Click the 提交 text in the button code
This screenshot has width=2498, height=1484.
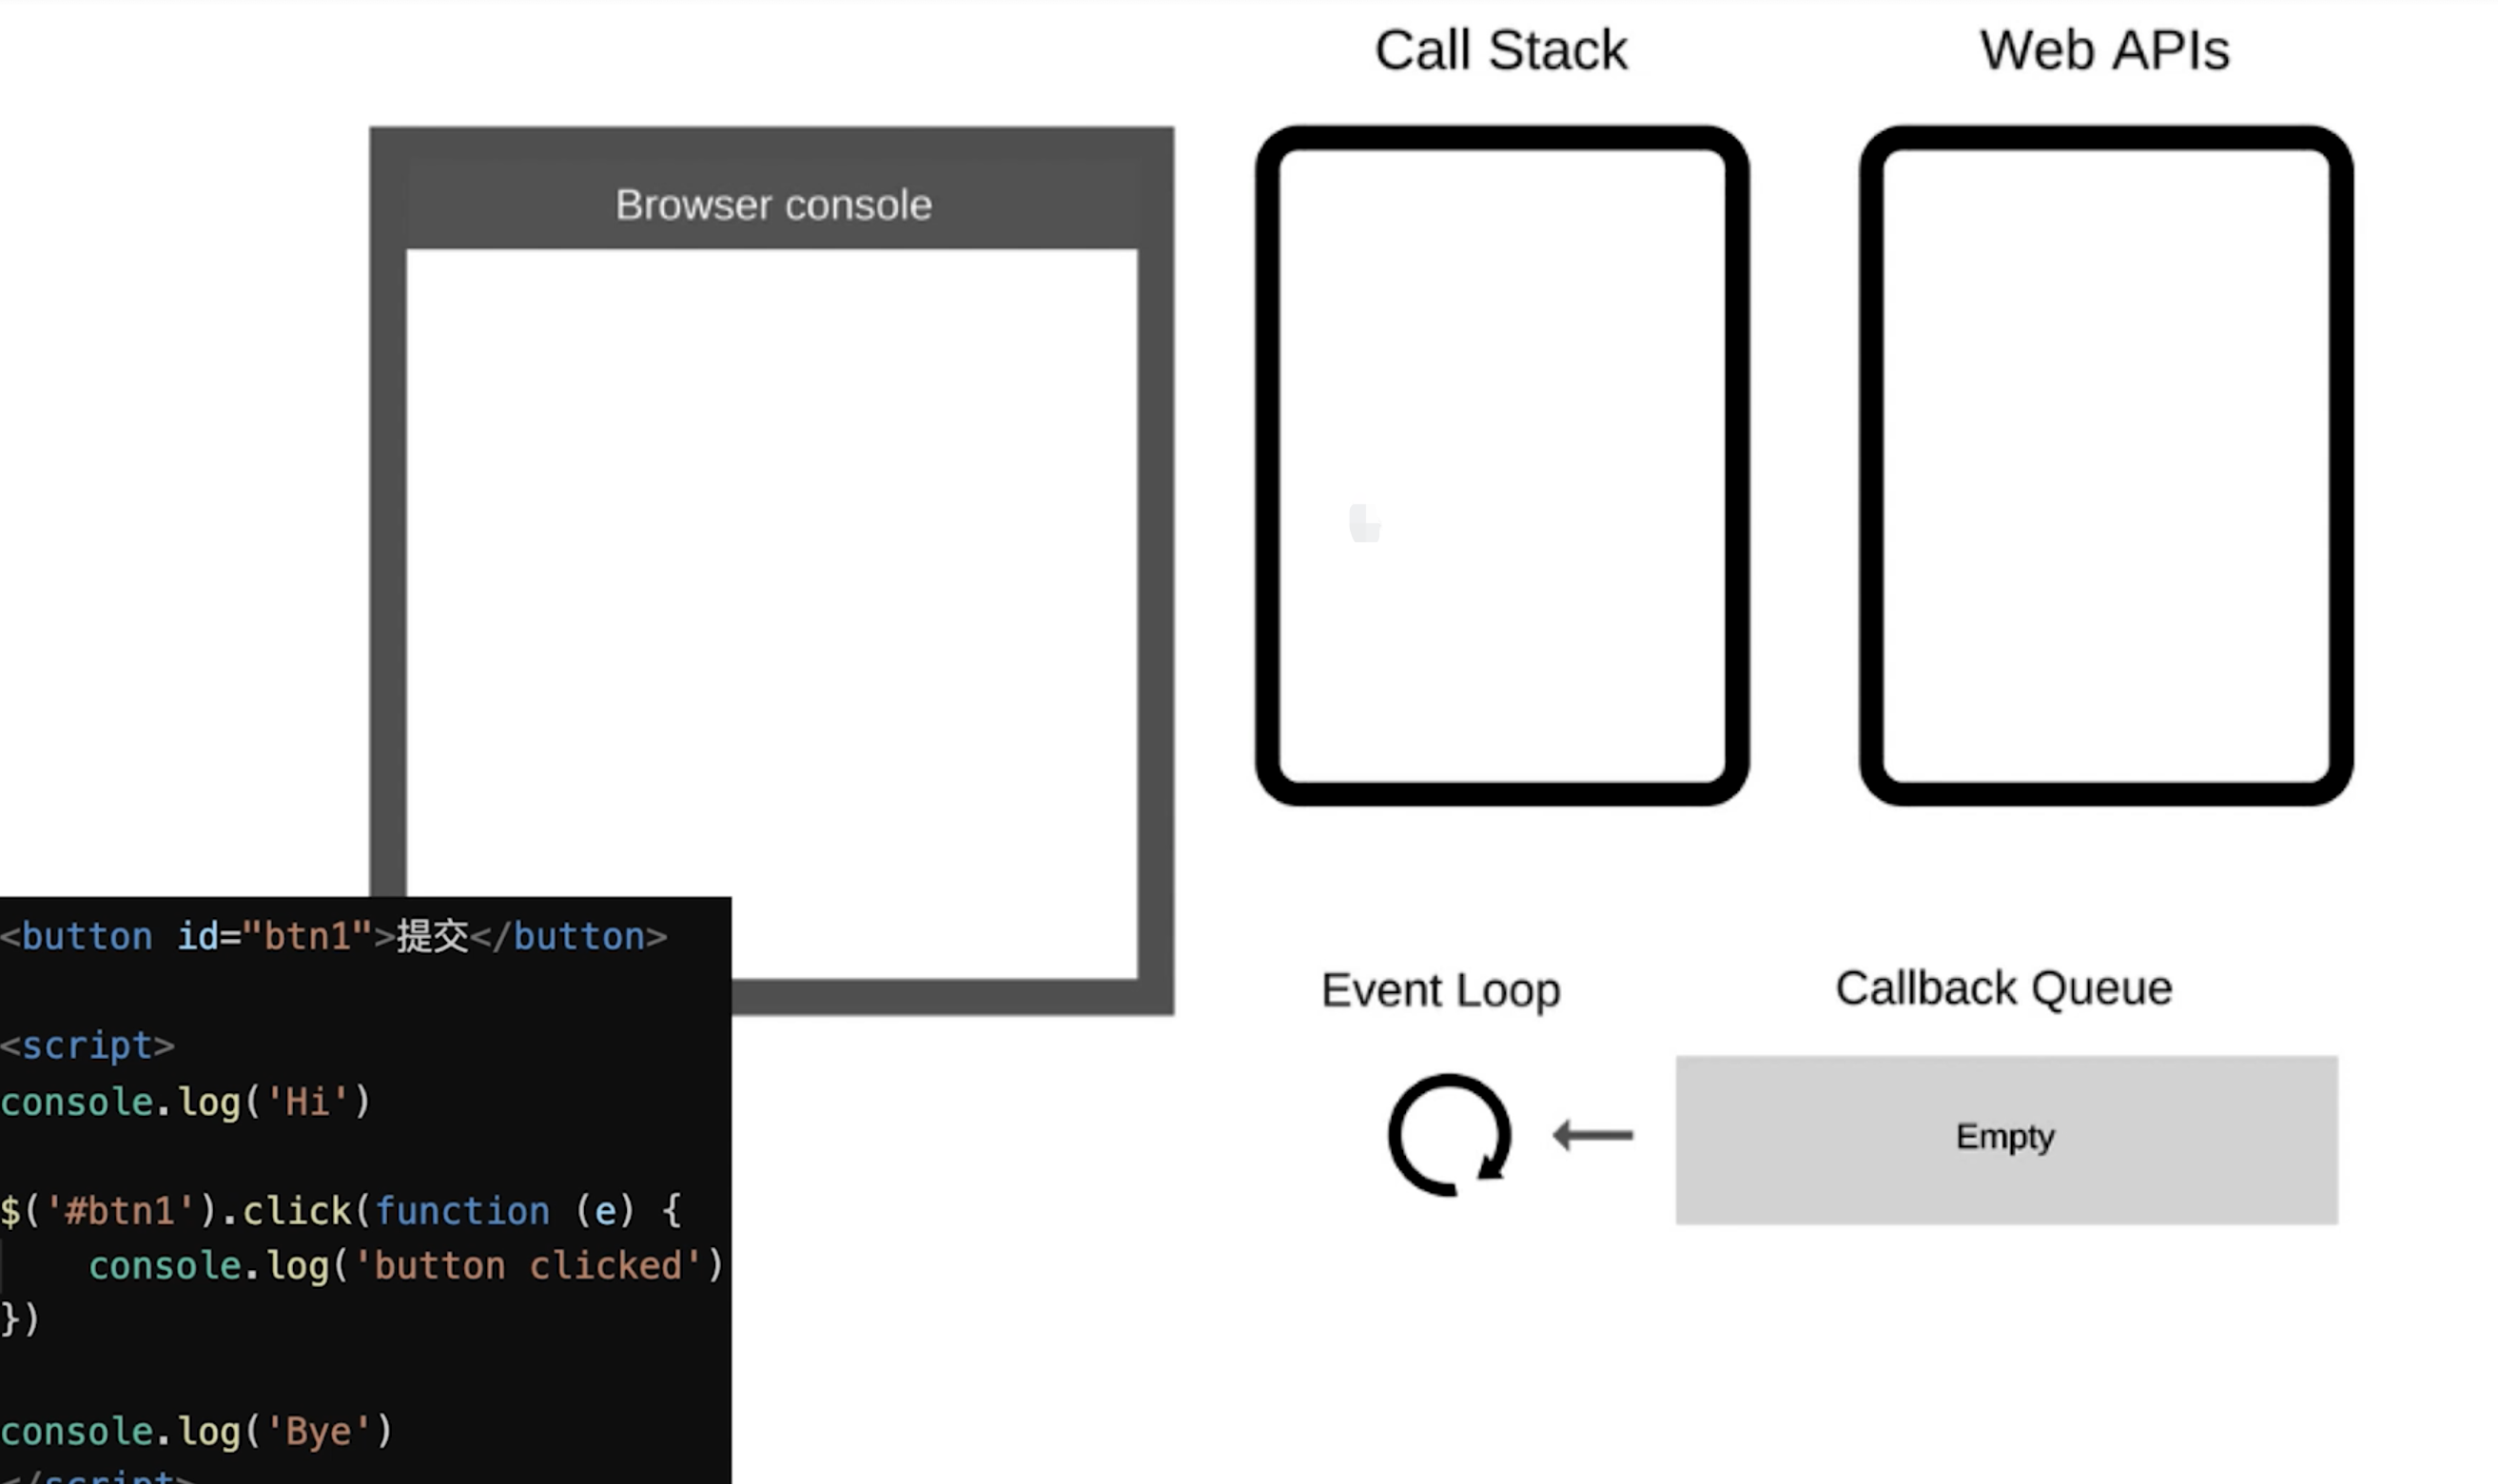(x=432, y=937)
